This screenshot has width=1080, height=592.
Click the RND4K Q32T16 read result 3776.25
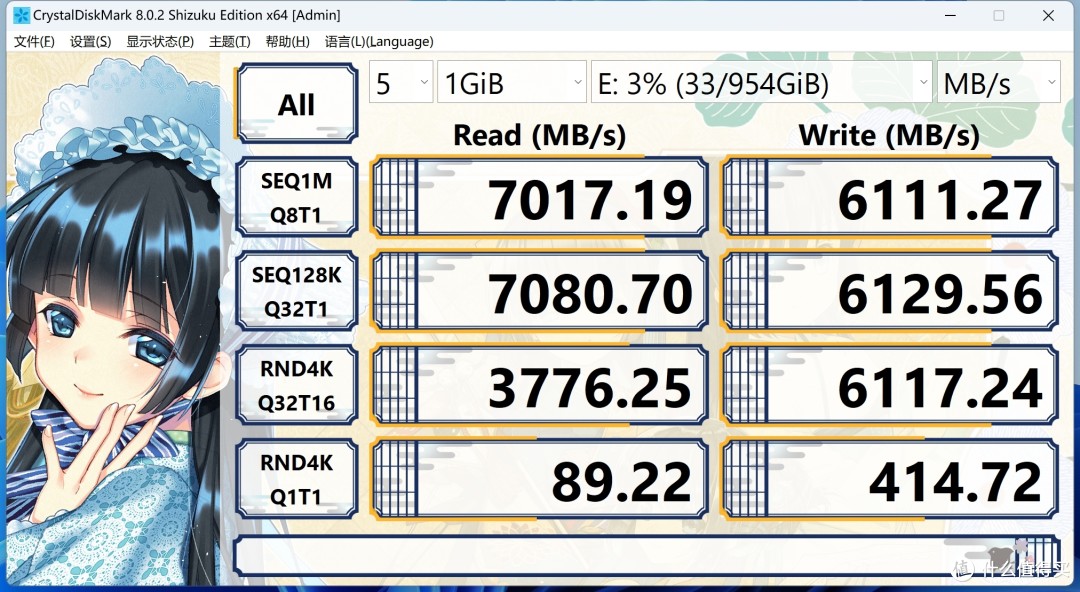point(539,385)
